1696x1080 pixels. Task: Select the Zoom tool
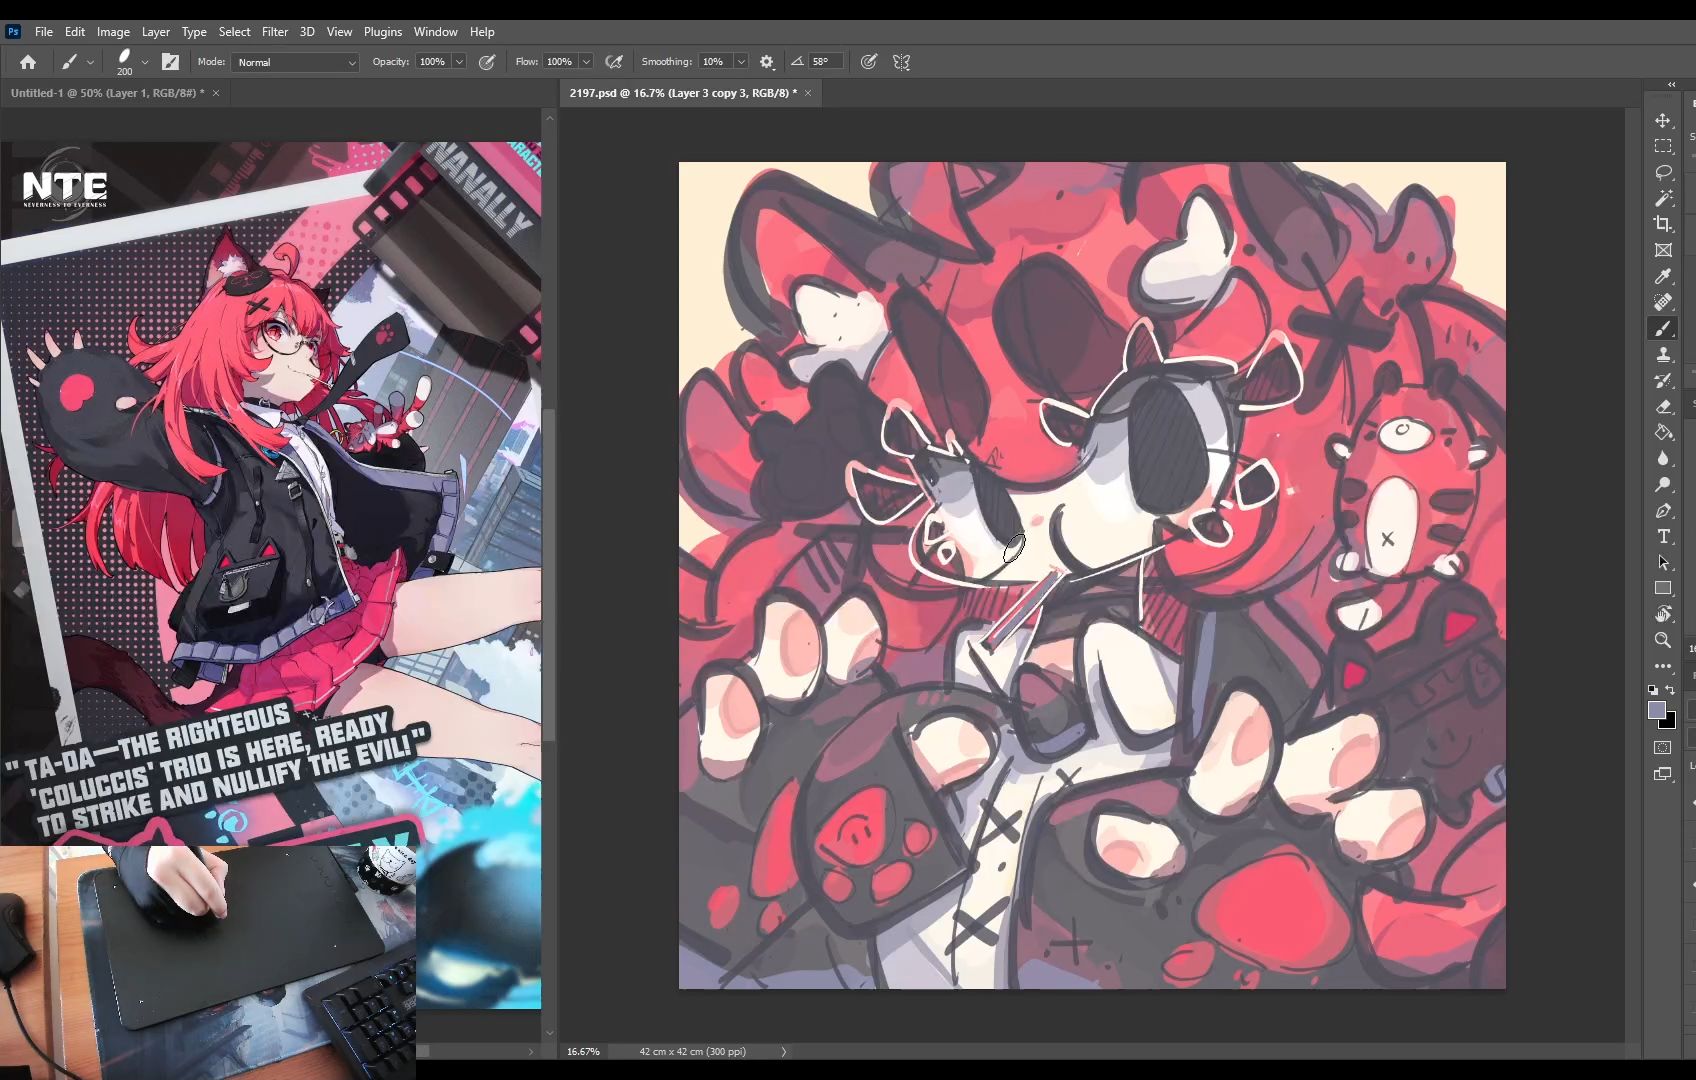tap(1663, 640)
